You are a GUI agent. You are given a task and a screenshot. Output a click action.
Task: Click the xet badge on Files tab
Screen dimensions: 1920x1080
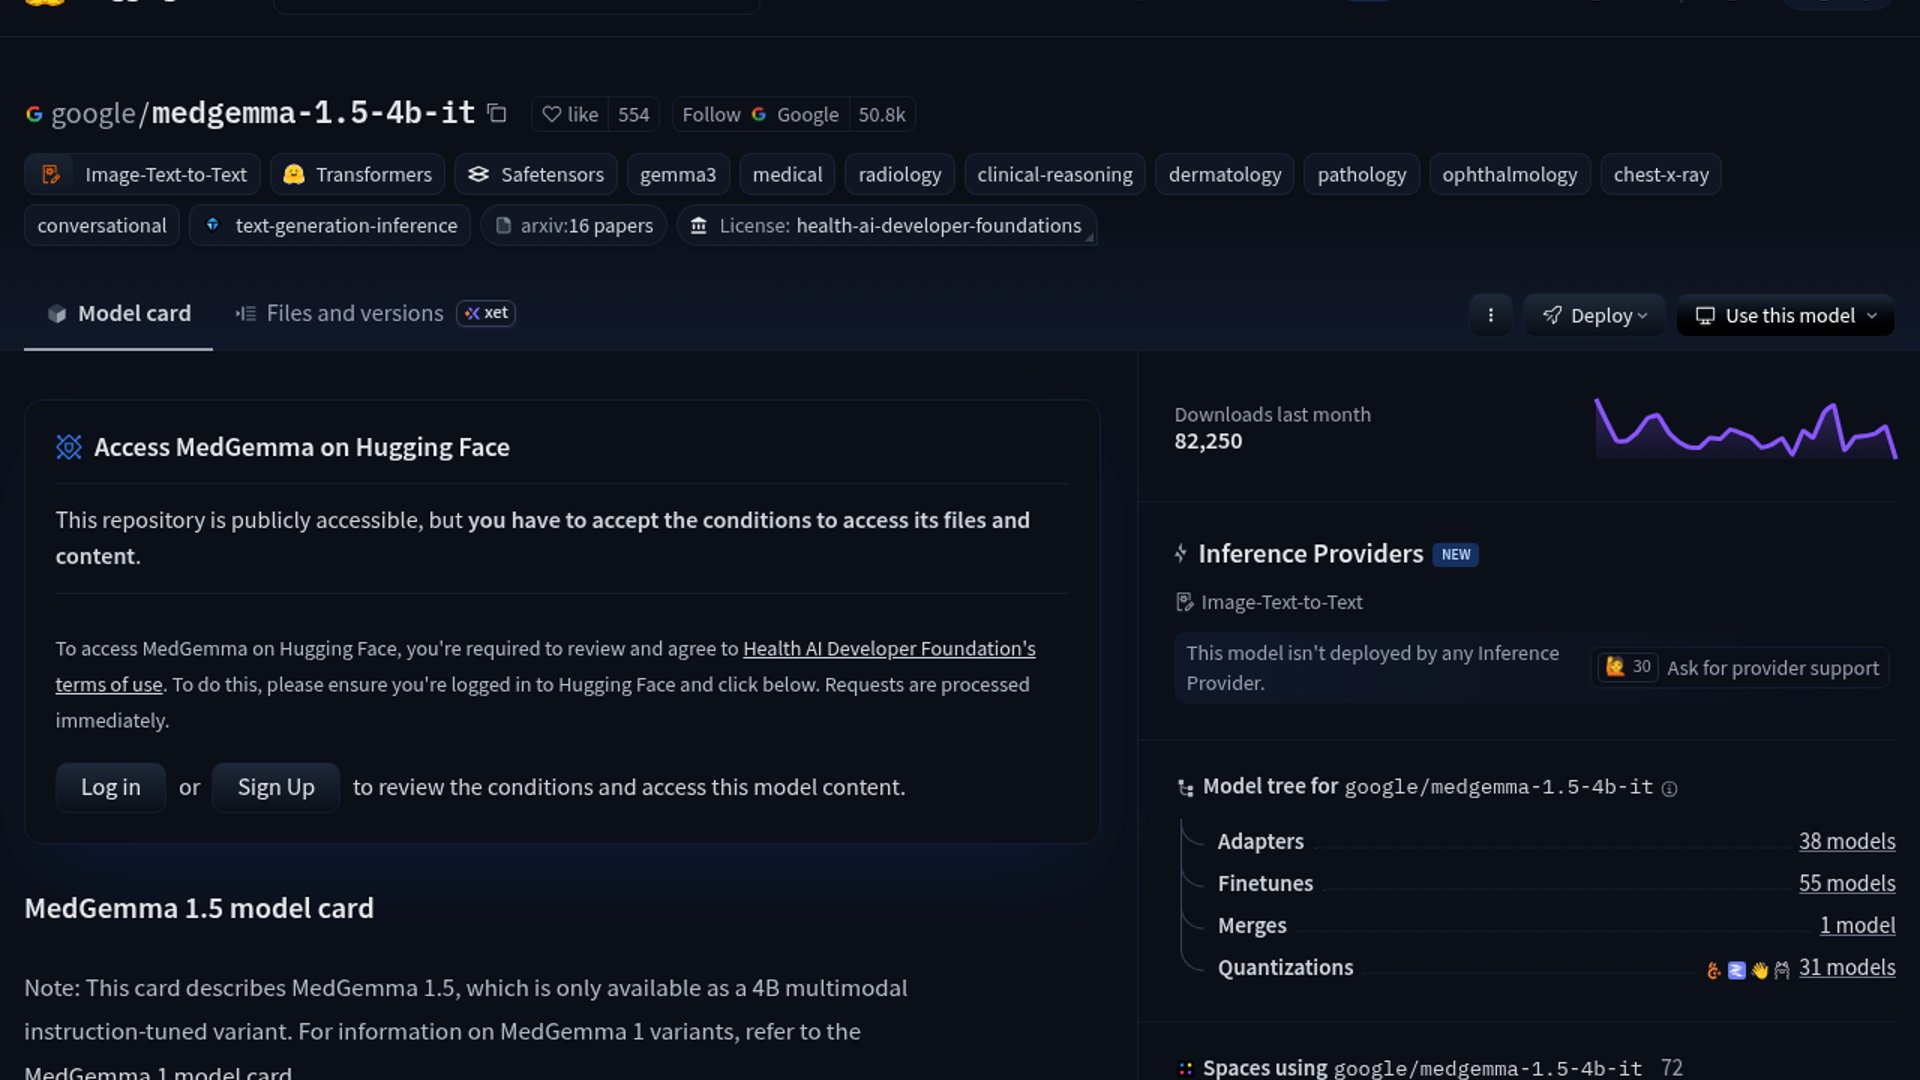tap(486, 314)
